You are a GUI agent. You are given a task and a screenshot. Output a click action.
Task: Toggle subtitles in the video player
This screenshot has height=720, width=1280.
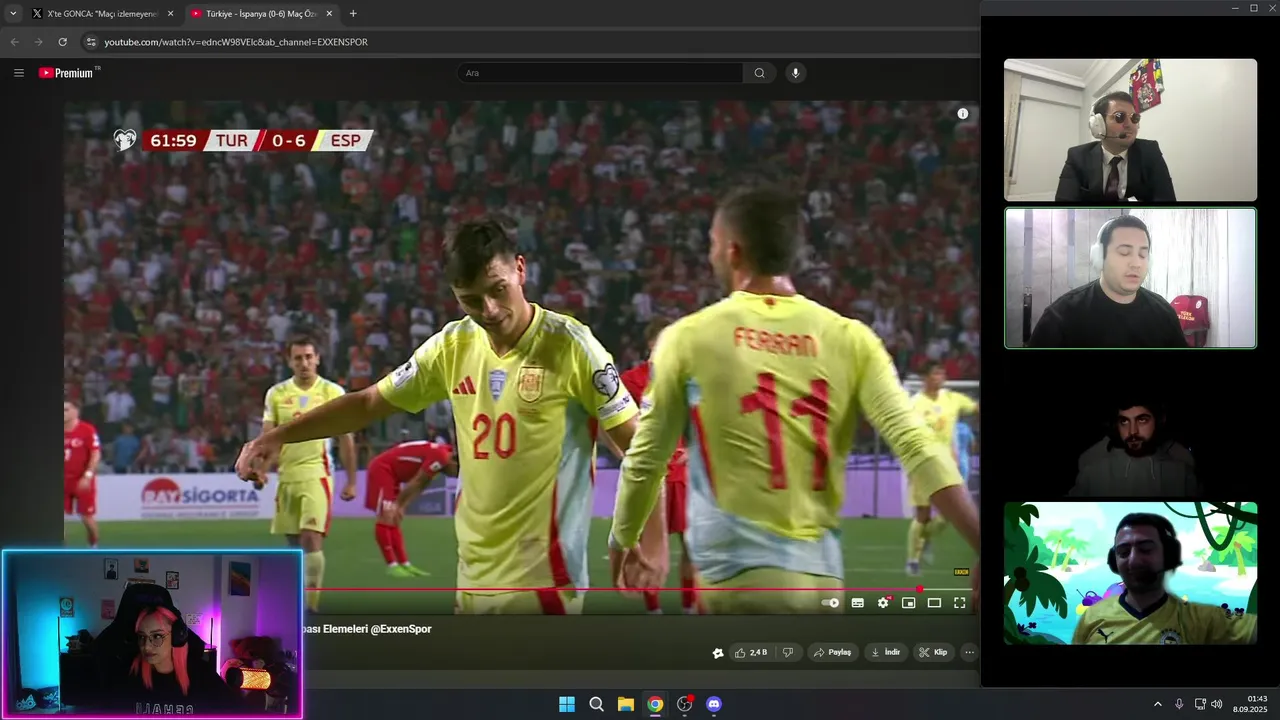pyautogui.click(x=858, y=603)
